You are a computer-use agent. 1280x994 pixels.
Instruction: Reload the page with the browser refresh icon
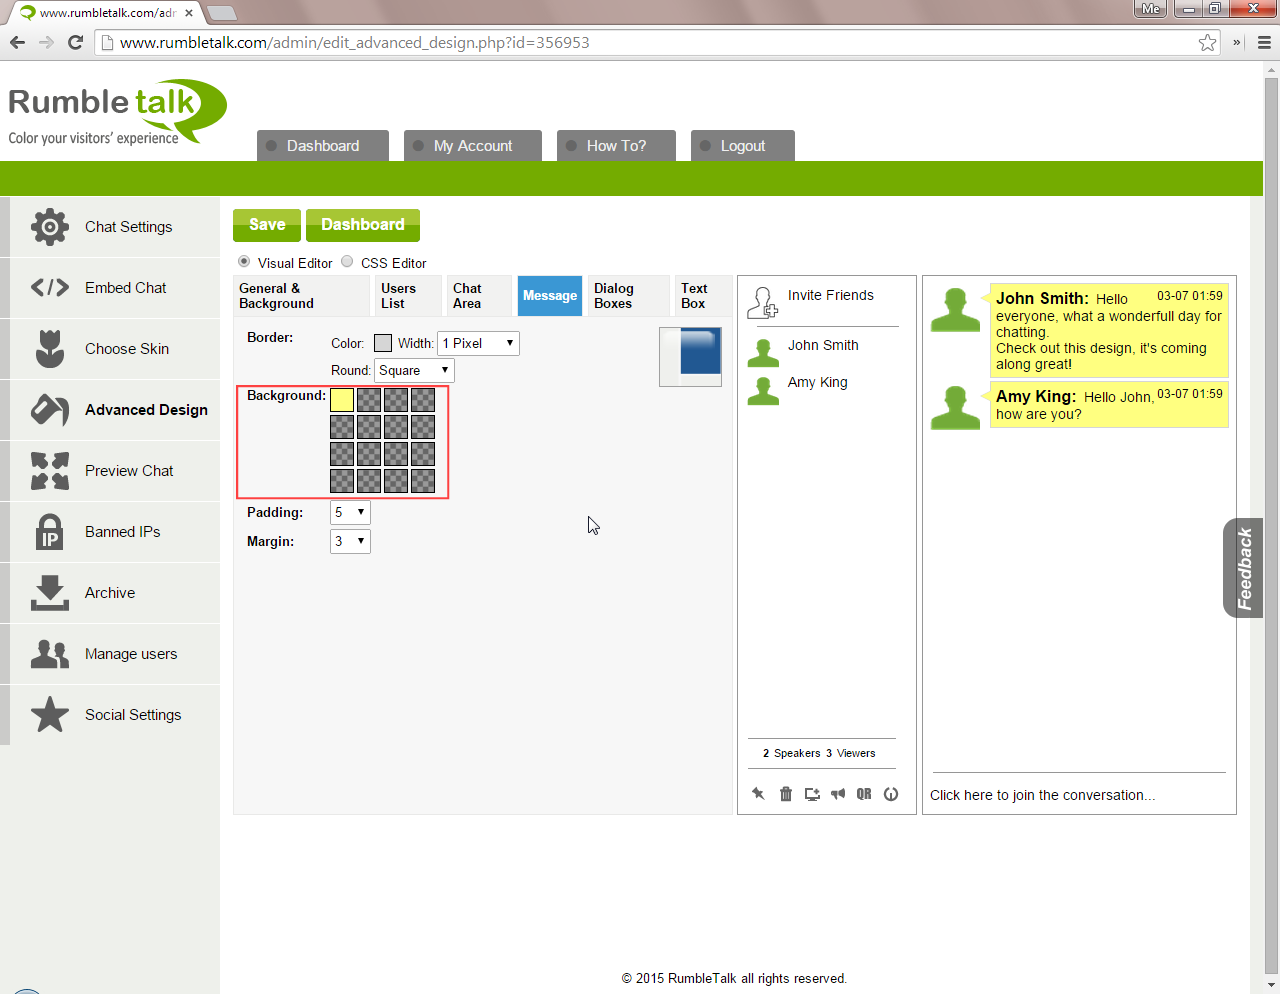tap(75, 42)
